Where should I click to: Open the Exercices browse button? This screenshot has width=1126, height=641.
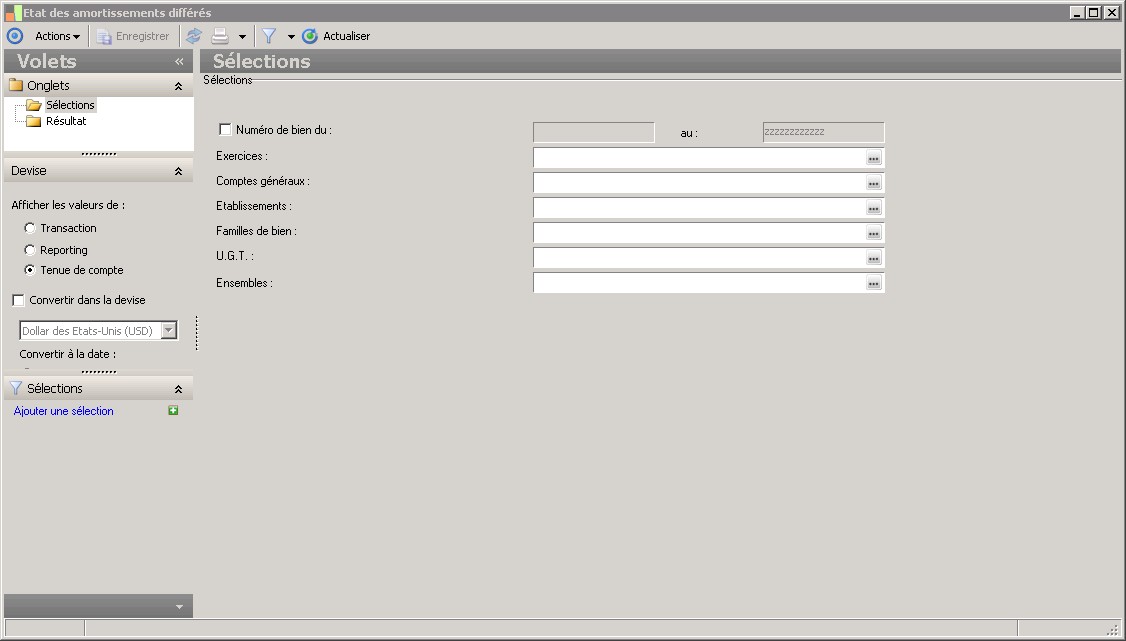tap(874, 158)
